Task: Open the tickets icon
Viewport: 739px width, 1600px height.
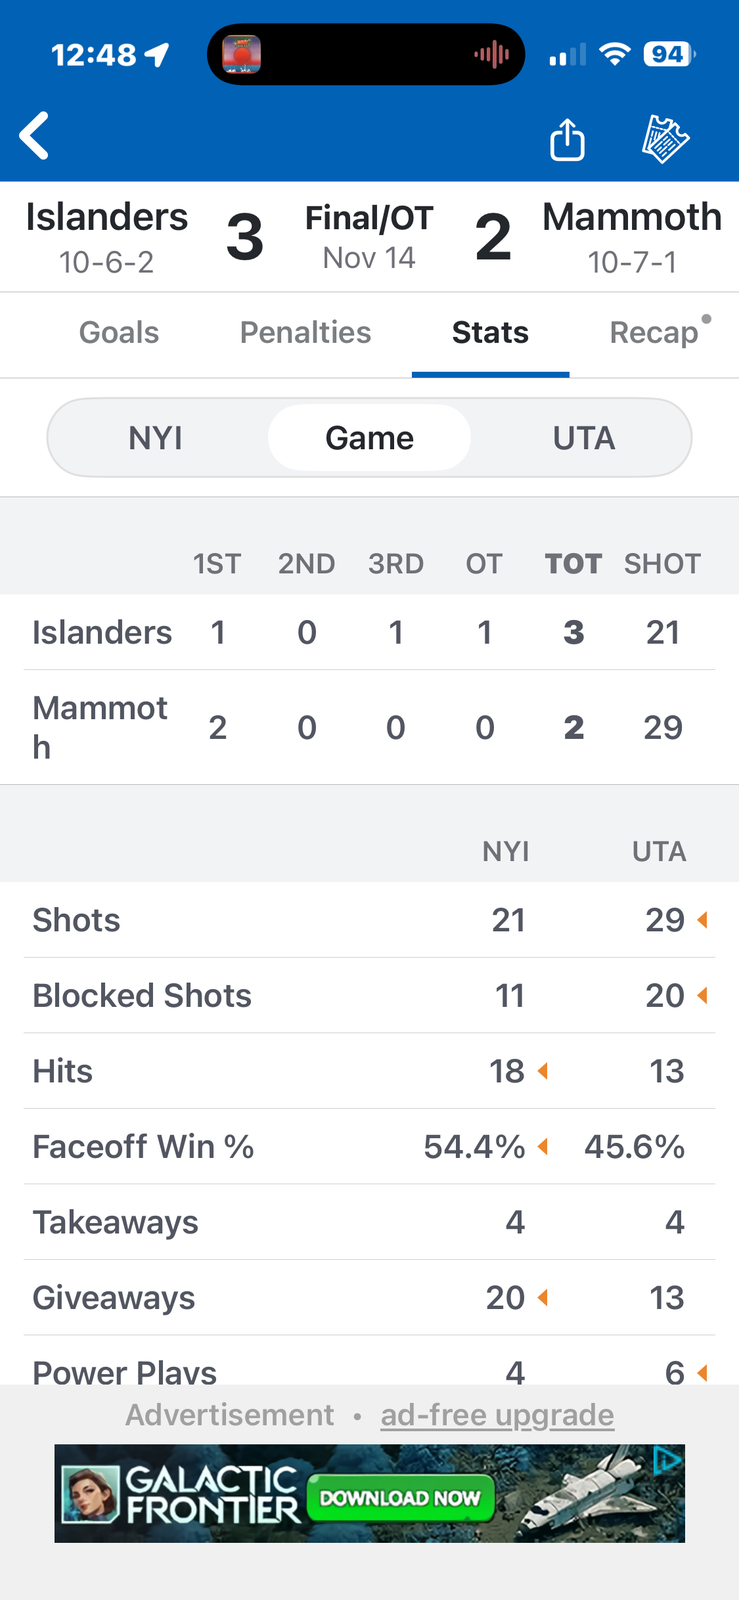Action: pyautogui.click(x=665, y=139)
